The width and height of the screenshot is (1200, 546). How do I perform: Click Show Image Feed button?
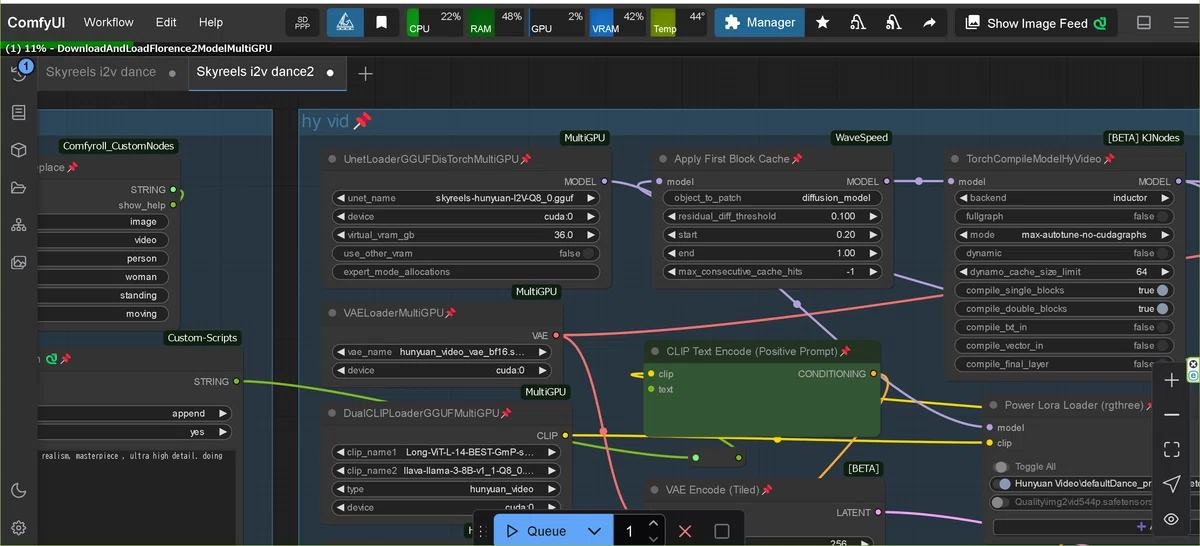point(1036,22)
